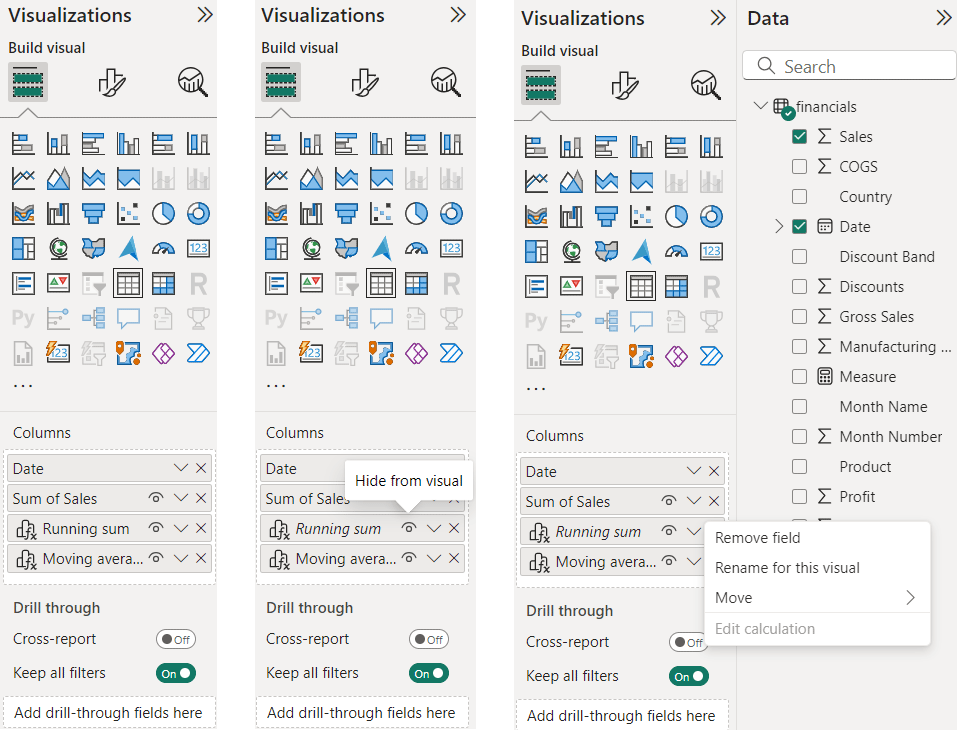Choose Decomposition tree in pane beside Data
The height and width of the screenshot is (730, 957).
[607, 321]
